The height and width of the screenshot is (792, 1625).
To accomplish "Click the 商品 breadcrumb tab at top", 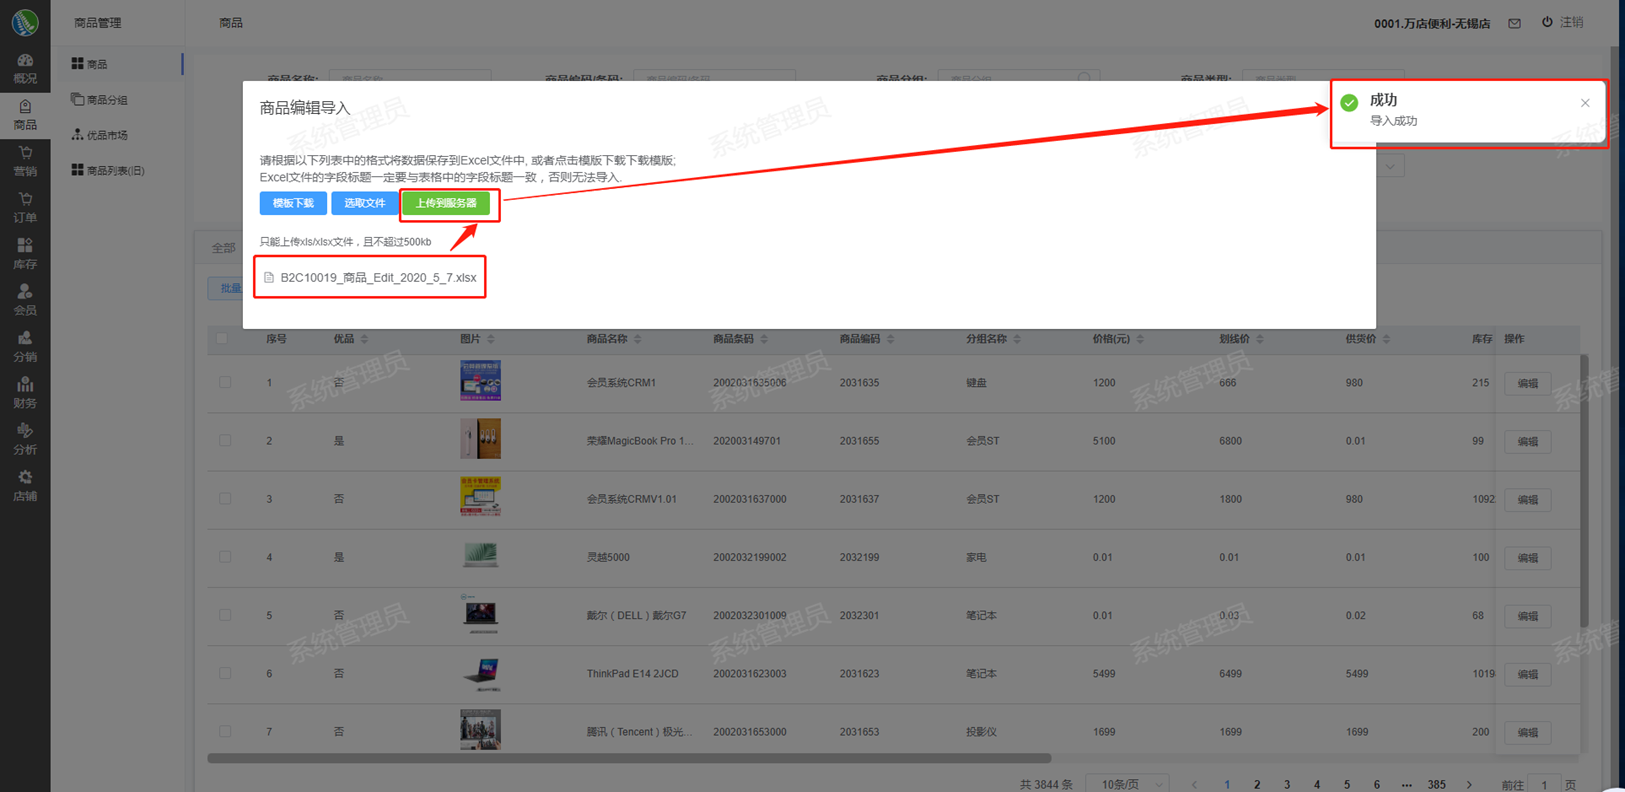I will tap(231, 23).
